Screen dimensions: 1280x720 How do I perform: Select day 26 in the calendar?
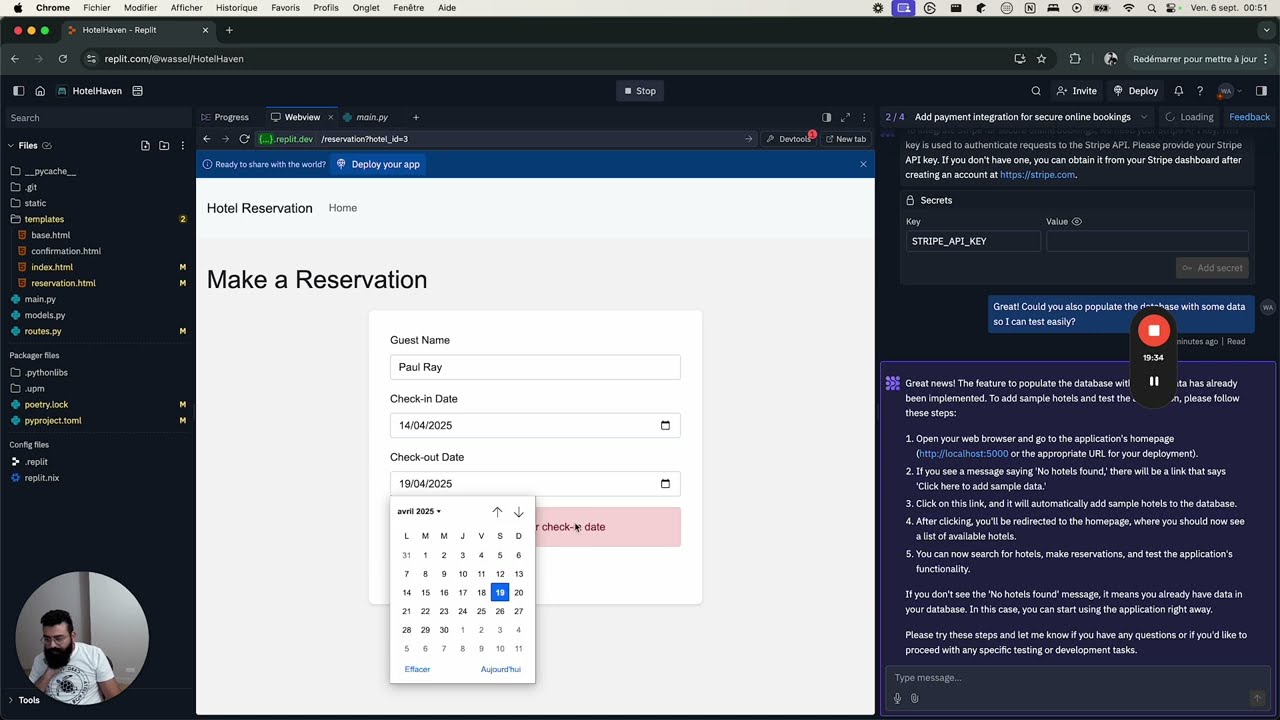pos(500,611)
